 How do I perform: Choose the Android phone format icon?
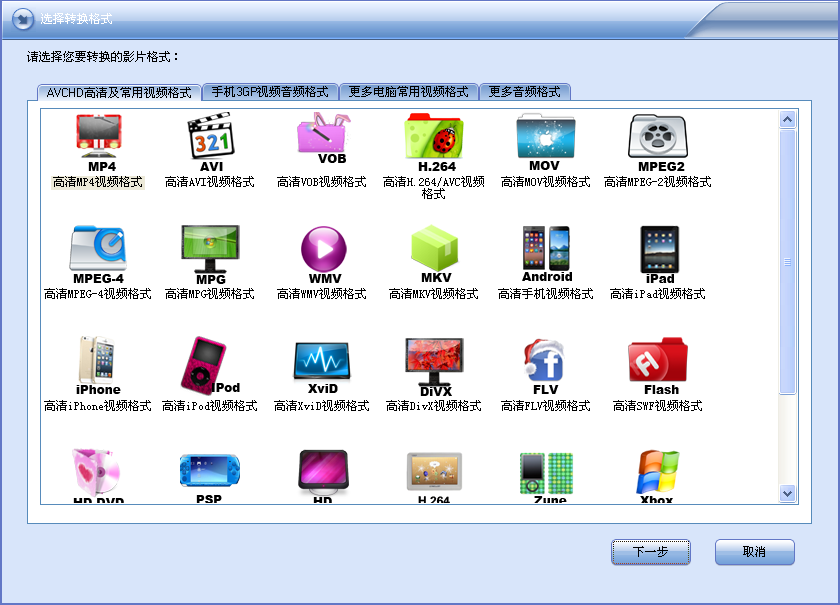(546, 248)
